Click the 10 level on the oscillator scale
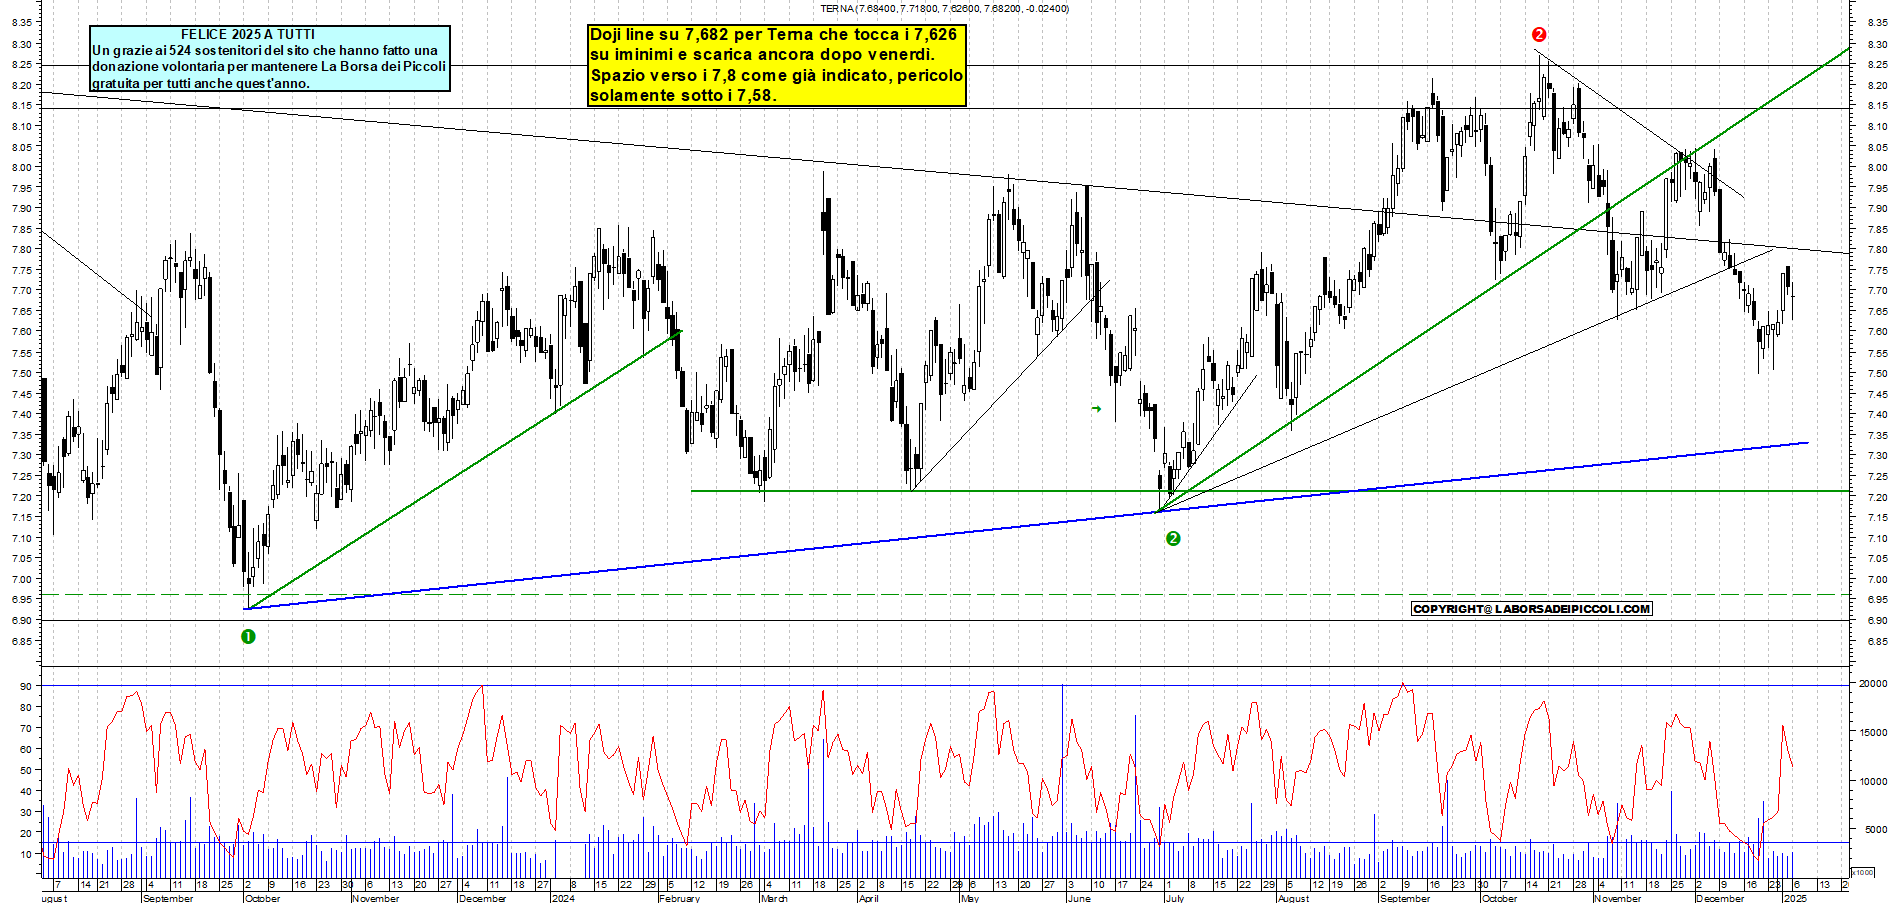 click(25, 854)
